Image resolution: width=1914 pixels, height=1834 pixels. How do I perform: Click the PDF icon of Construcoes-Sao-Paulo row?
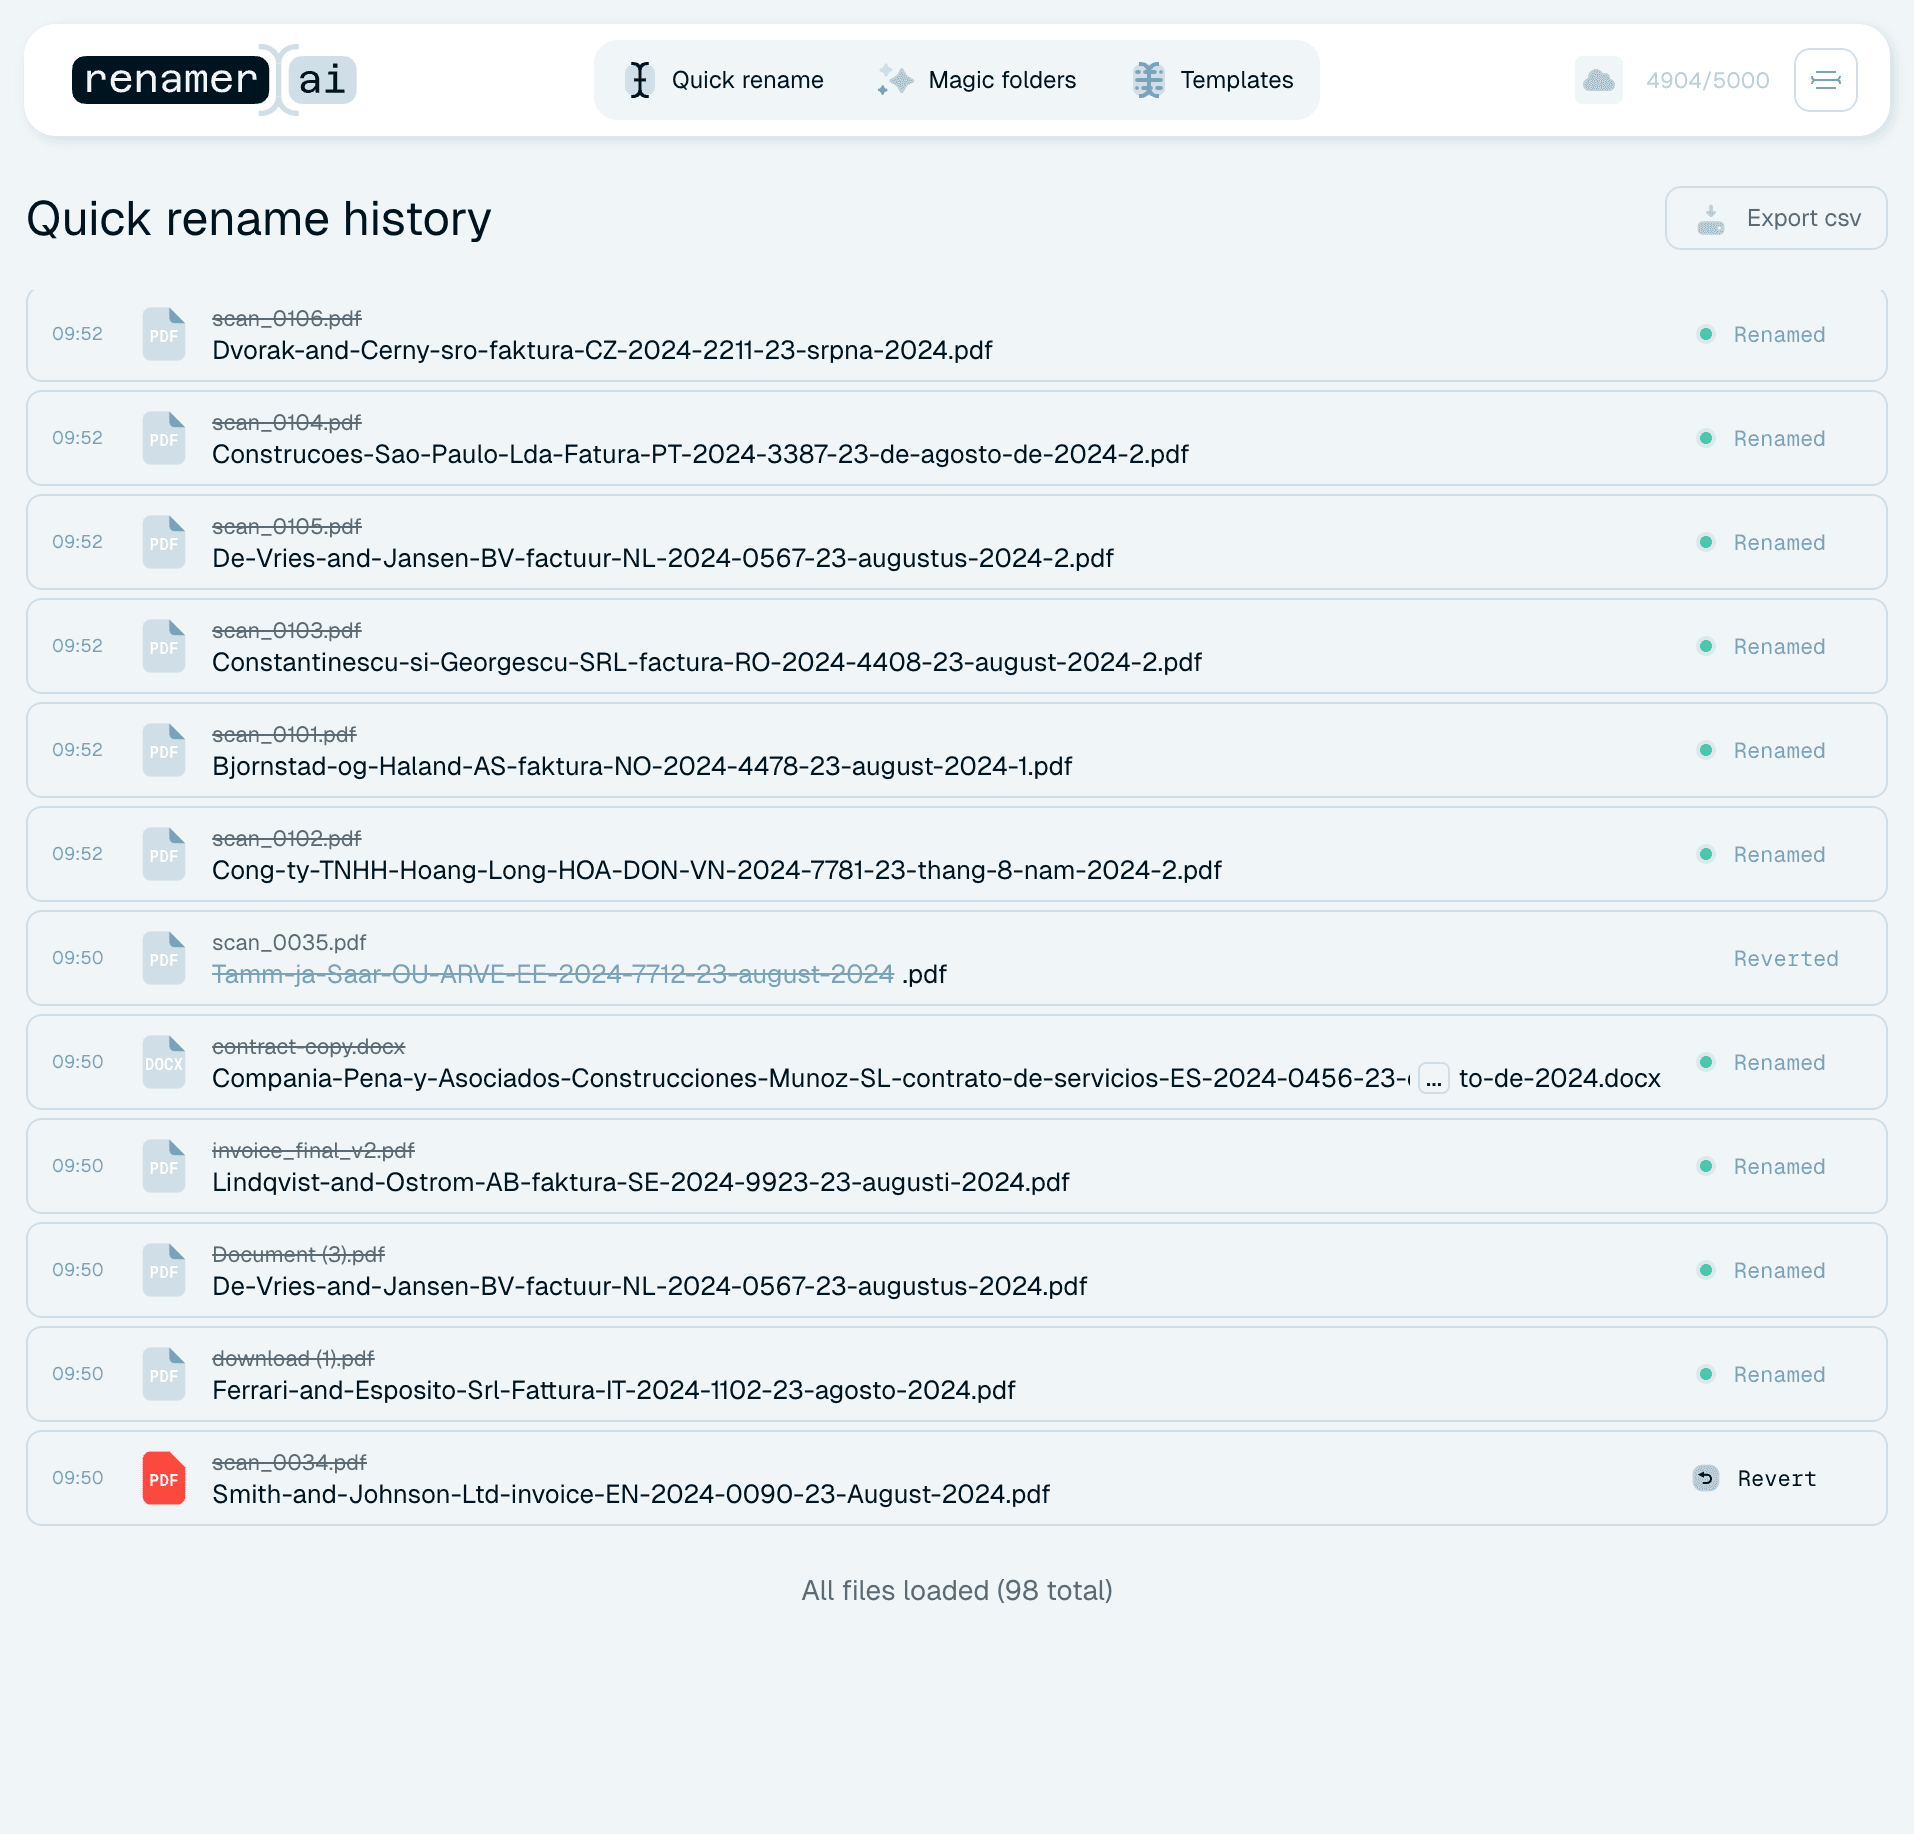click(164, 438)
